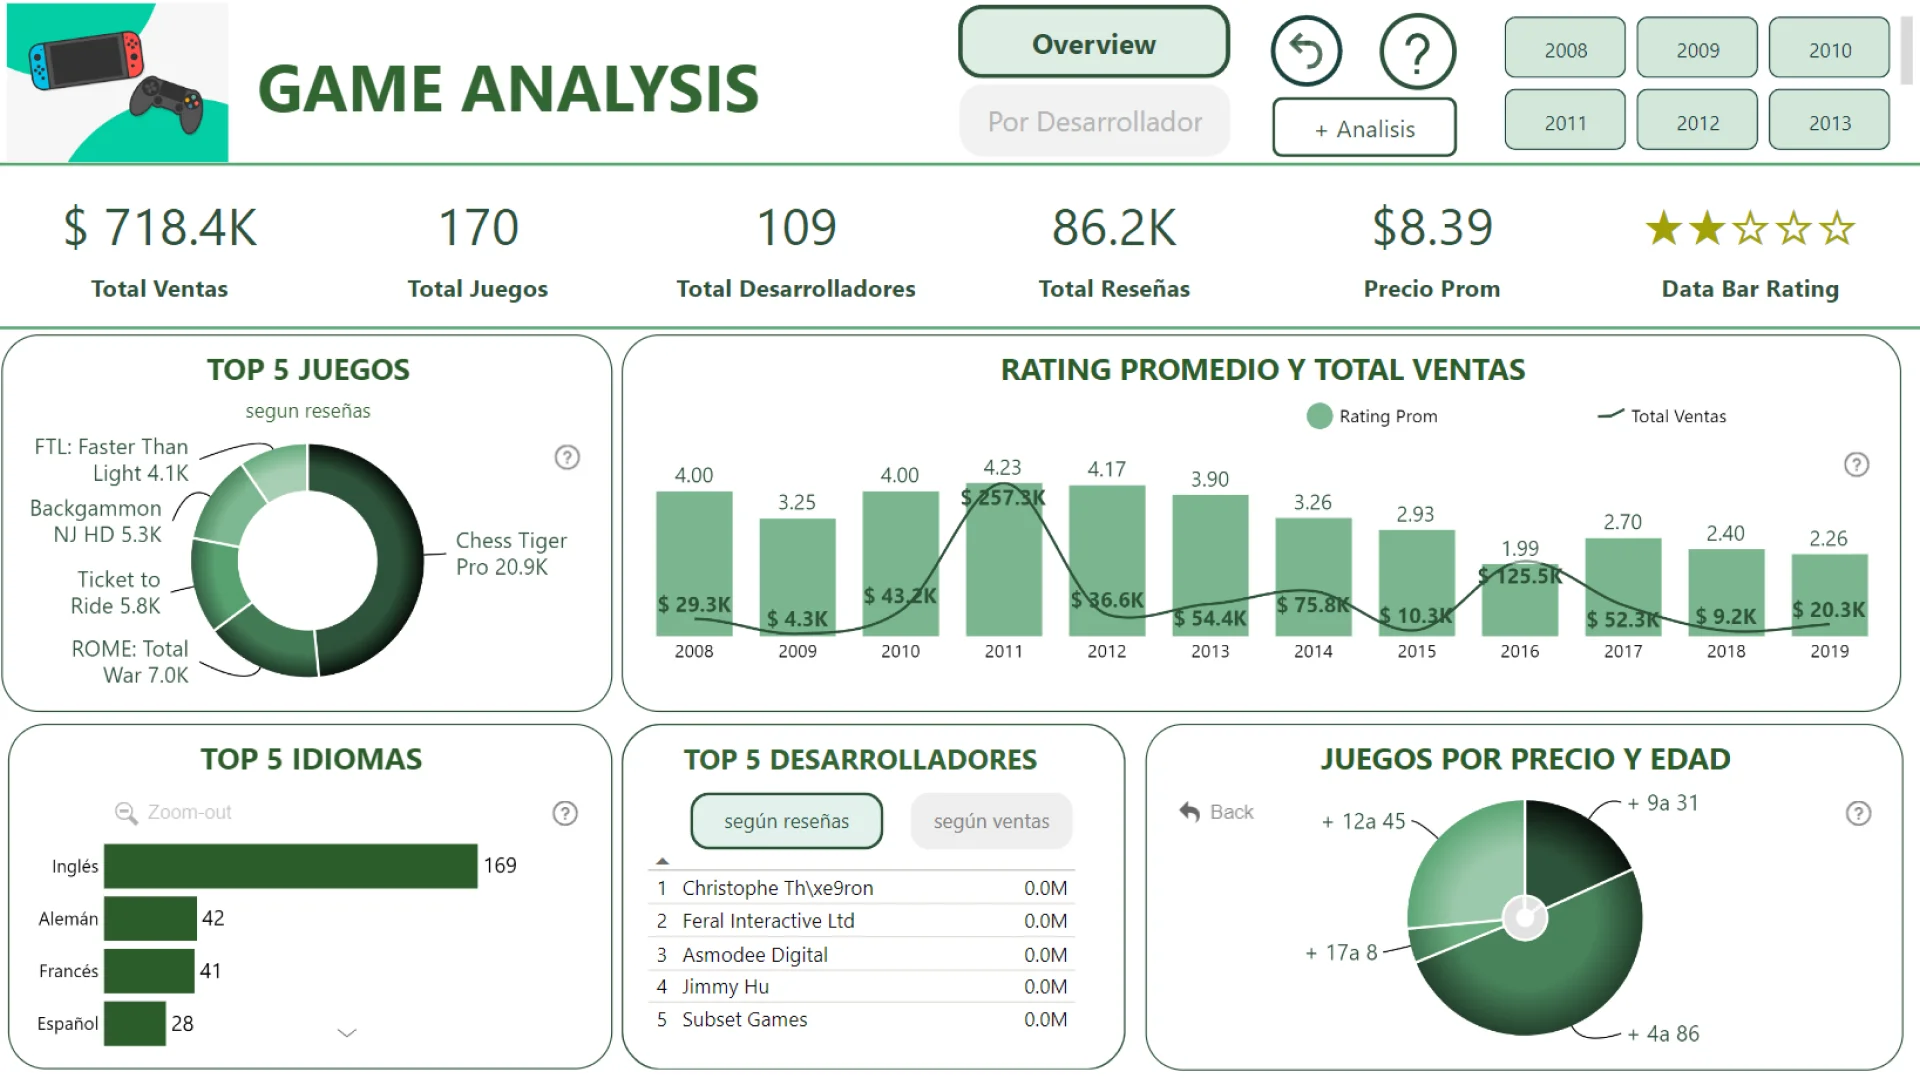The height and width of the screenshot is (1080, 1920).
Task: Click the $ 257.3K sales data label
Action: (x=1003, y=497)
